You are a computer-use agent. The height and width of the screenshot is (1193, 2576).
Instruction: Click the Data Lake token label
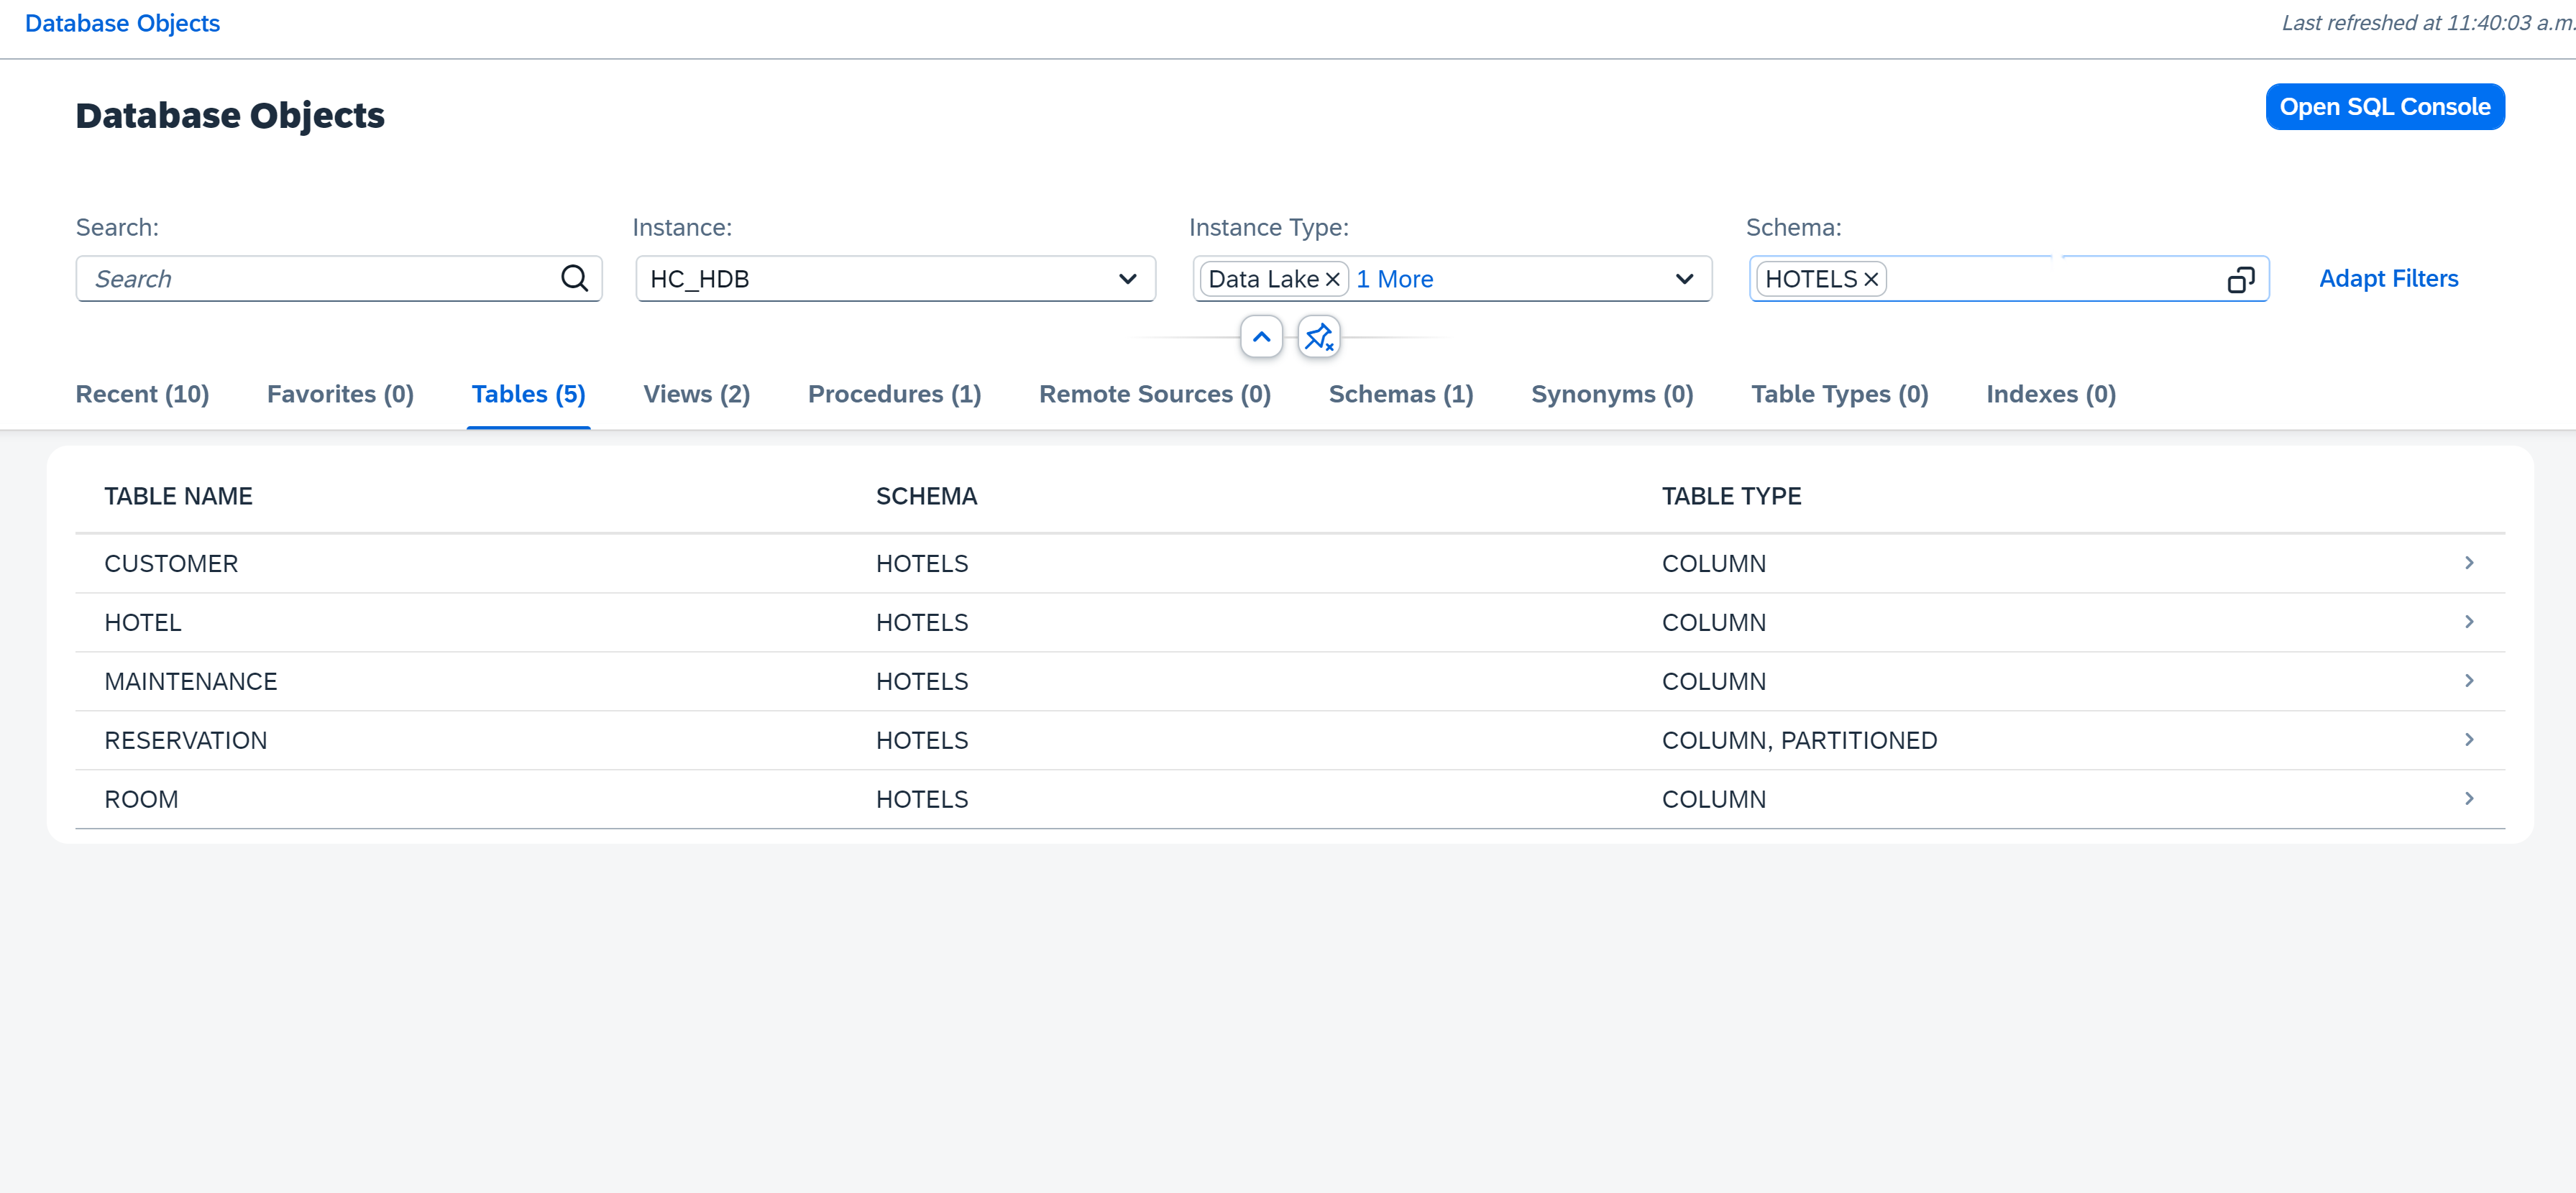pos(1263,279)
